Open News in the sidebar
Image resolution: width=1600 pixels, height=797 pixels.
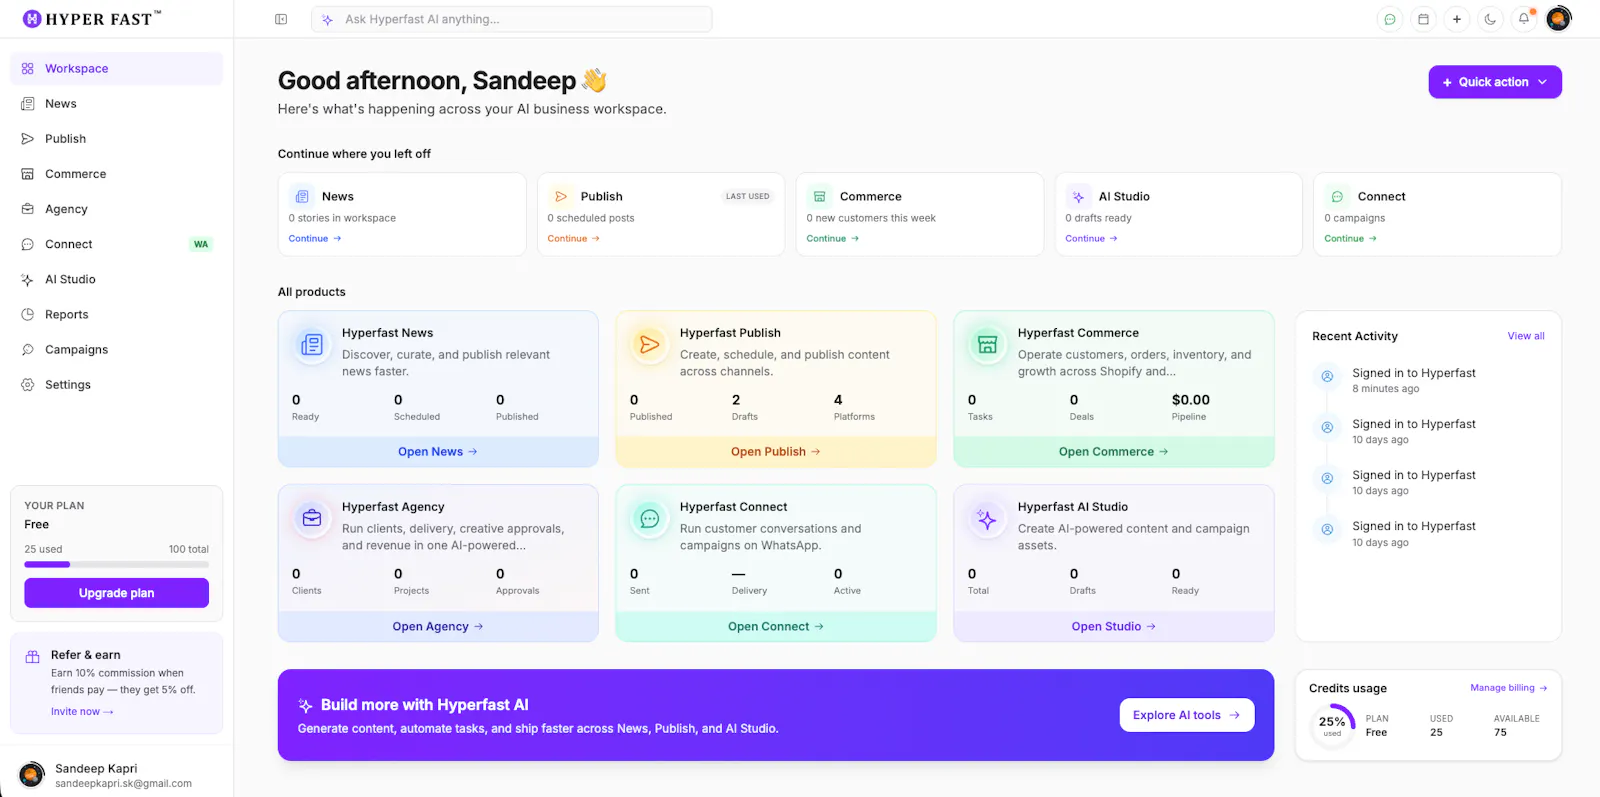pos(116,104)
